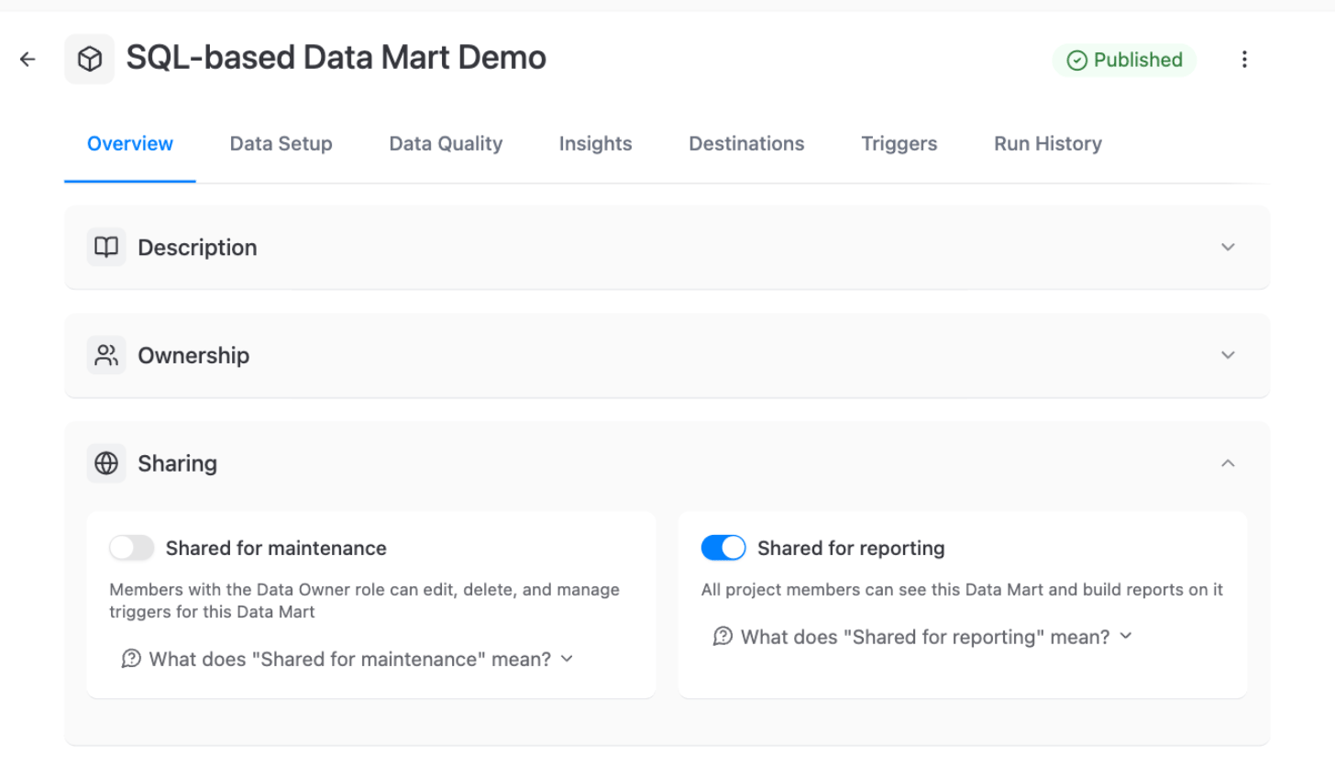Click the Ownership section heading
The image size is (1335, 768).
click(193, 355)
